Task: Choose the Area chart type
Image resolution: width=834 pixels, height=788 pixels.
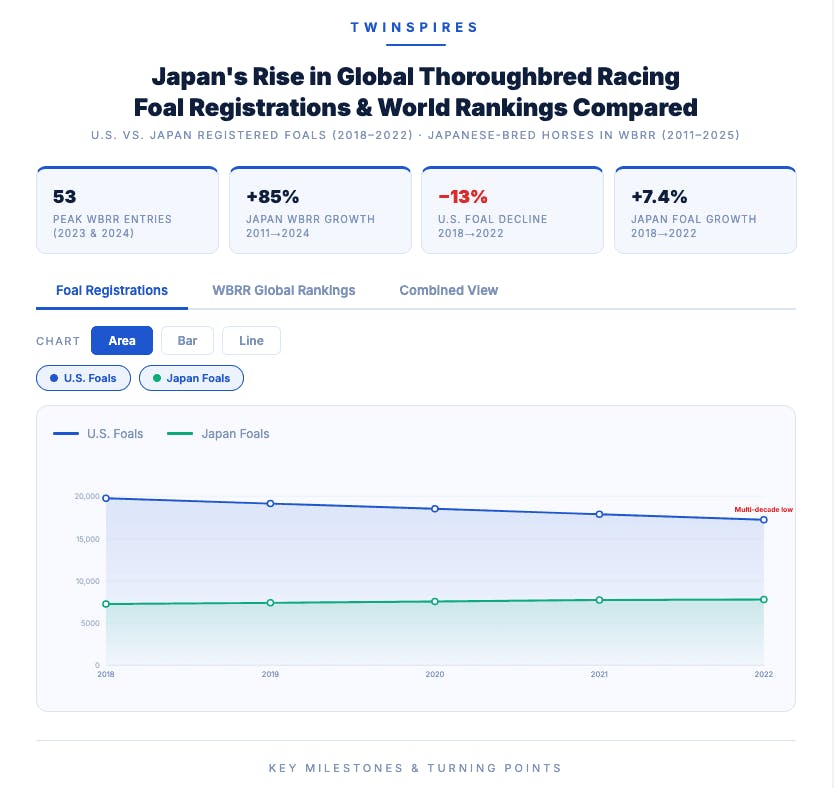Action: coord(122,341)
